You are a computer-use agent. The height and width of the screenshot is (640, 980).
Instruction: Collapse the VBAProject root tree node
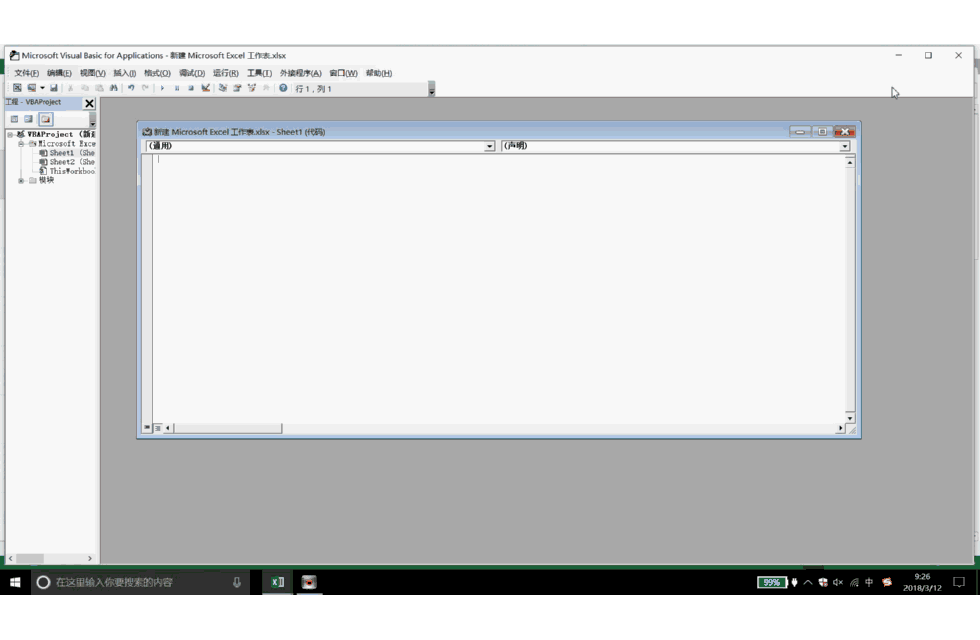(x=10, y=134)
